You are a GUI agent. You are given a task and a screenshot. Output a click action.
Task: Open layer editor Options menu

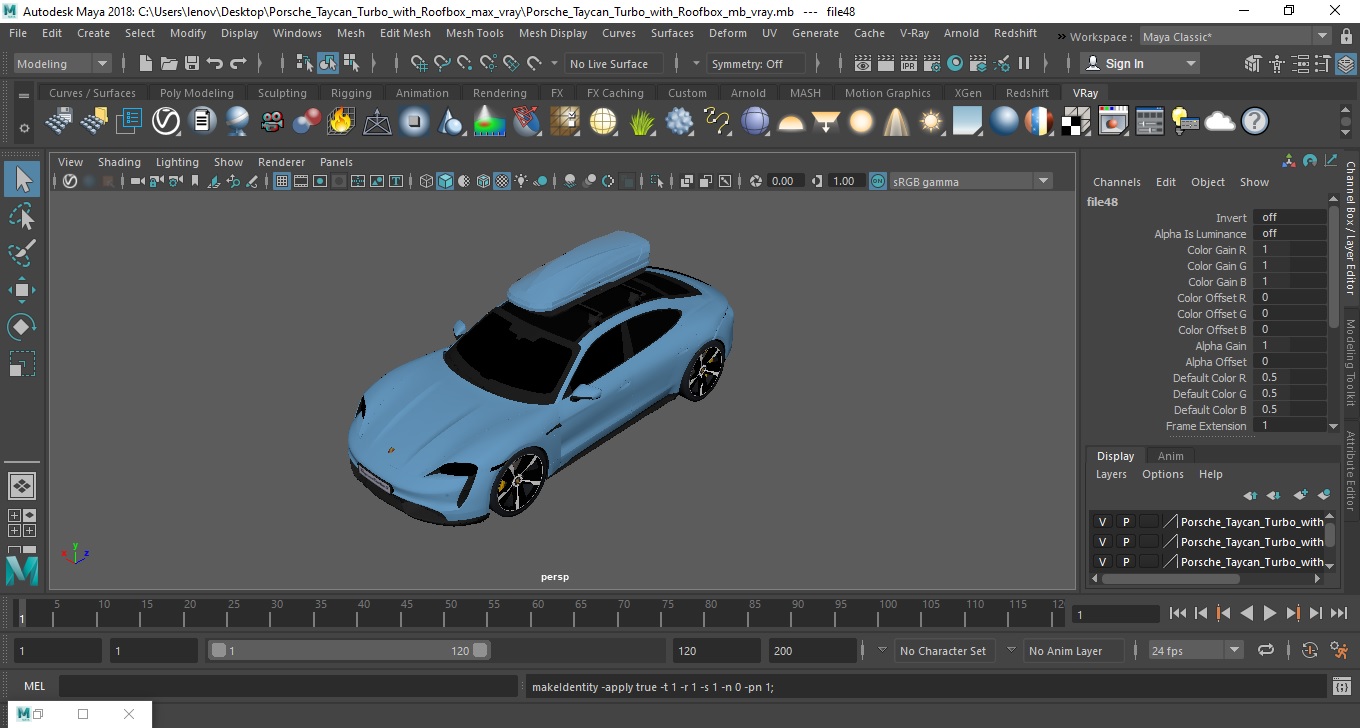pos(1162,474)
